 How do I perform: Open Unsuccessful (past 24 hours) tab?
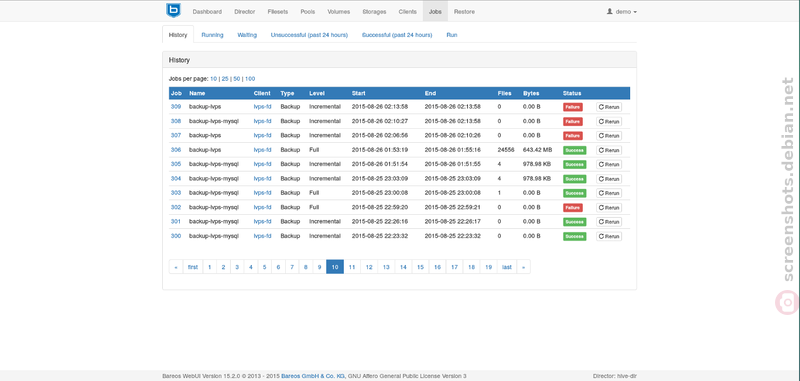click(309, 35)
